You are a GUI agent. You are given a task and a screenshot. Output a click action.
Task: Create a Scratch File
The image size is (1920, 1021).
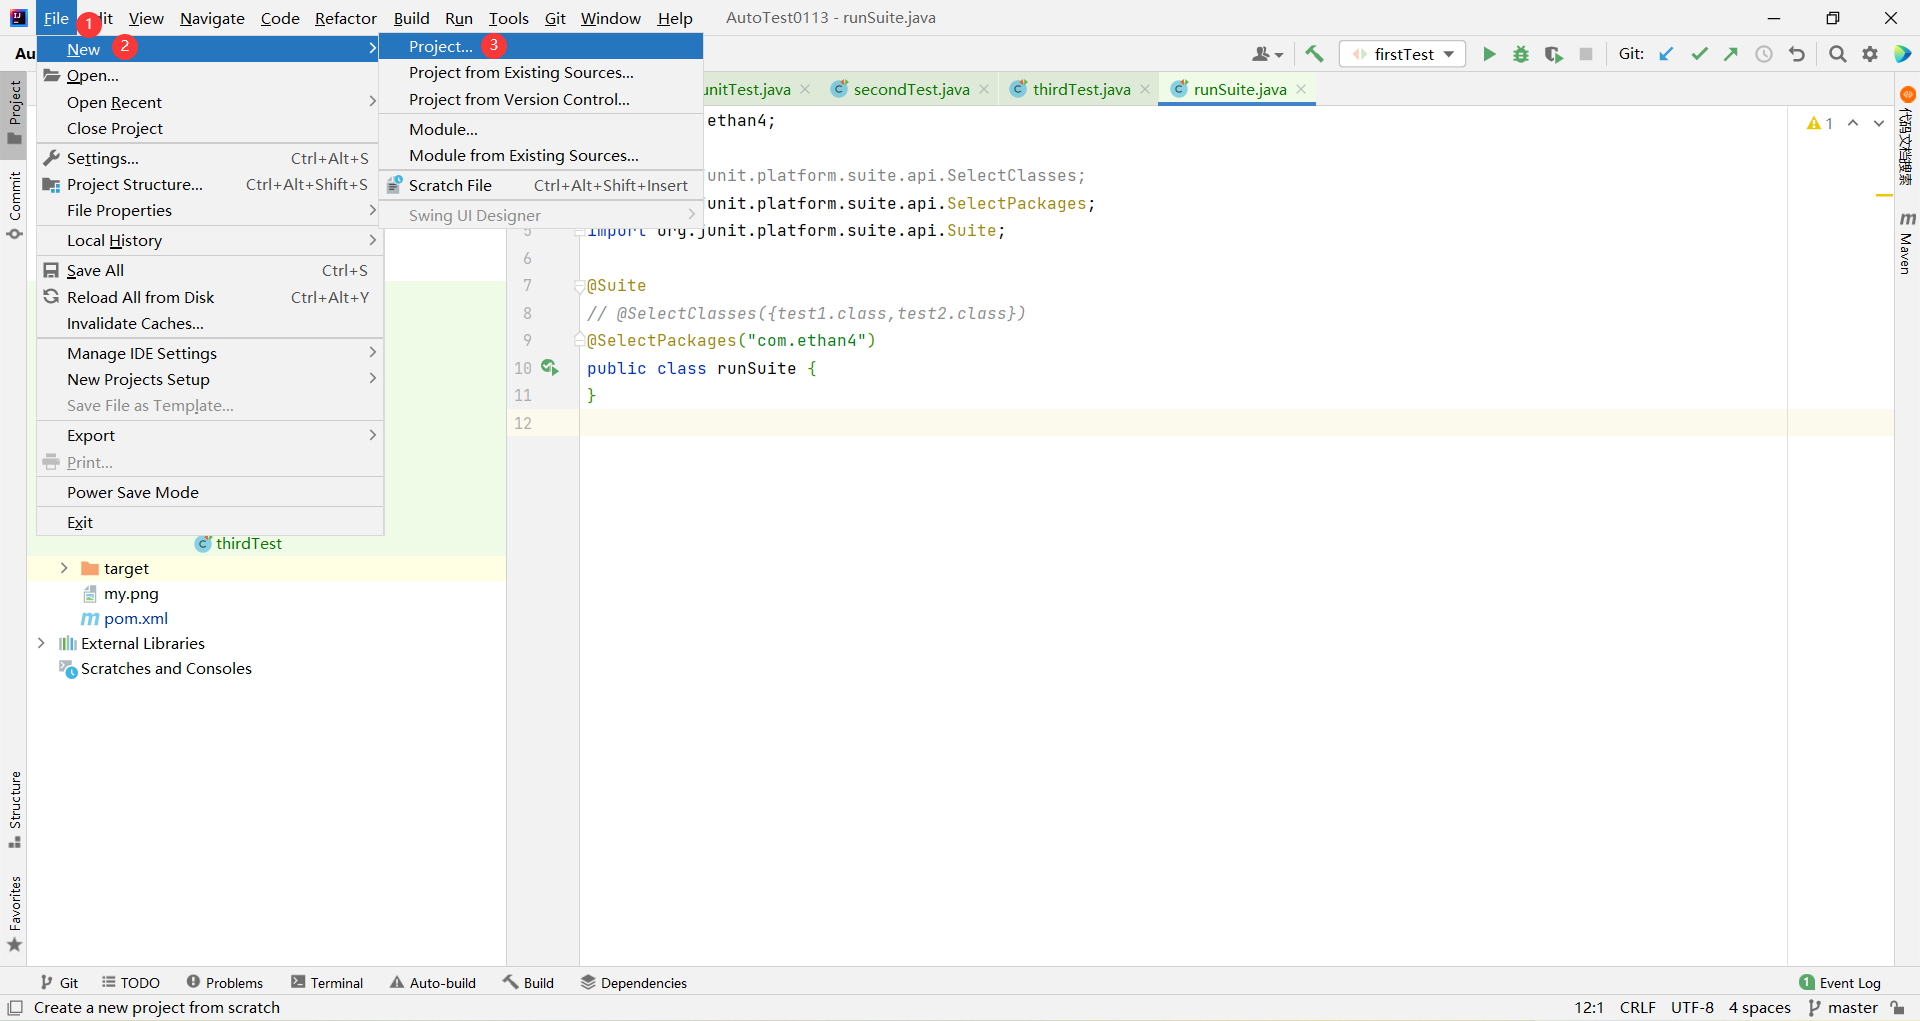pyautogui.click(x=541, y=185)
